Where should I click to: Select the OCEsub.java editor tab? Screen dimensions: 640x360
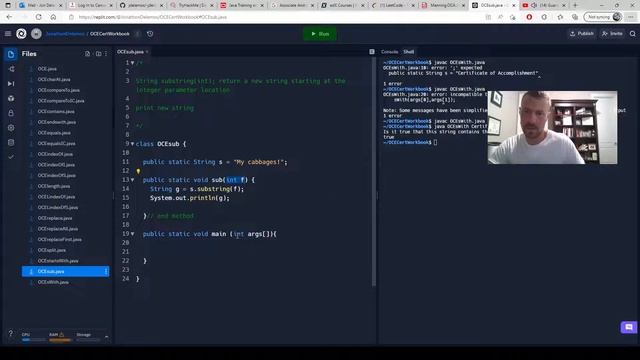pyautogui.click(x=130, y=52)
